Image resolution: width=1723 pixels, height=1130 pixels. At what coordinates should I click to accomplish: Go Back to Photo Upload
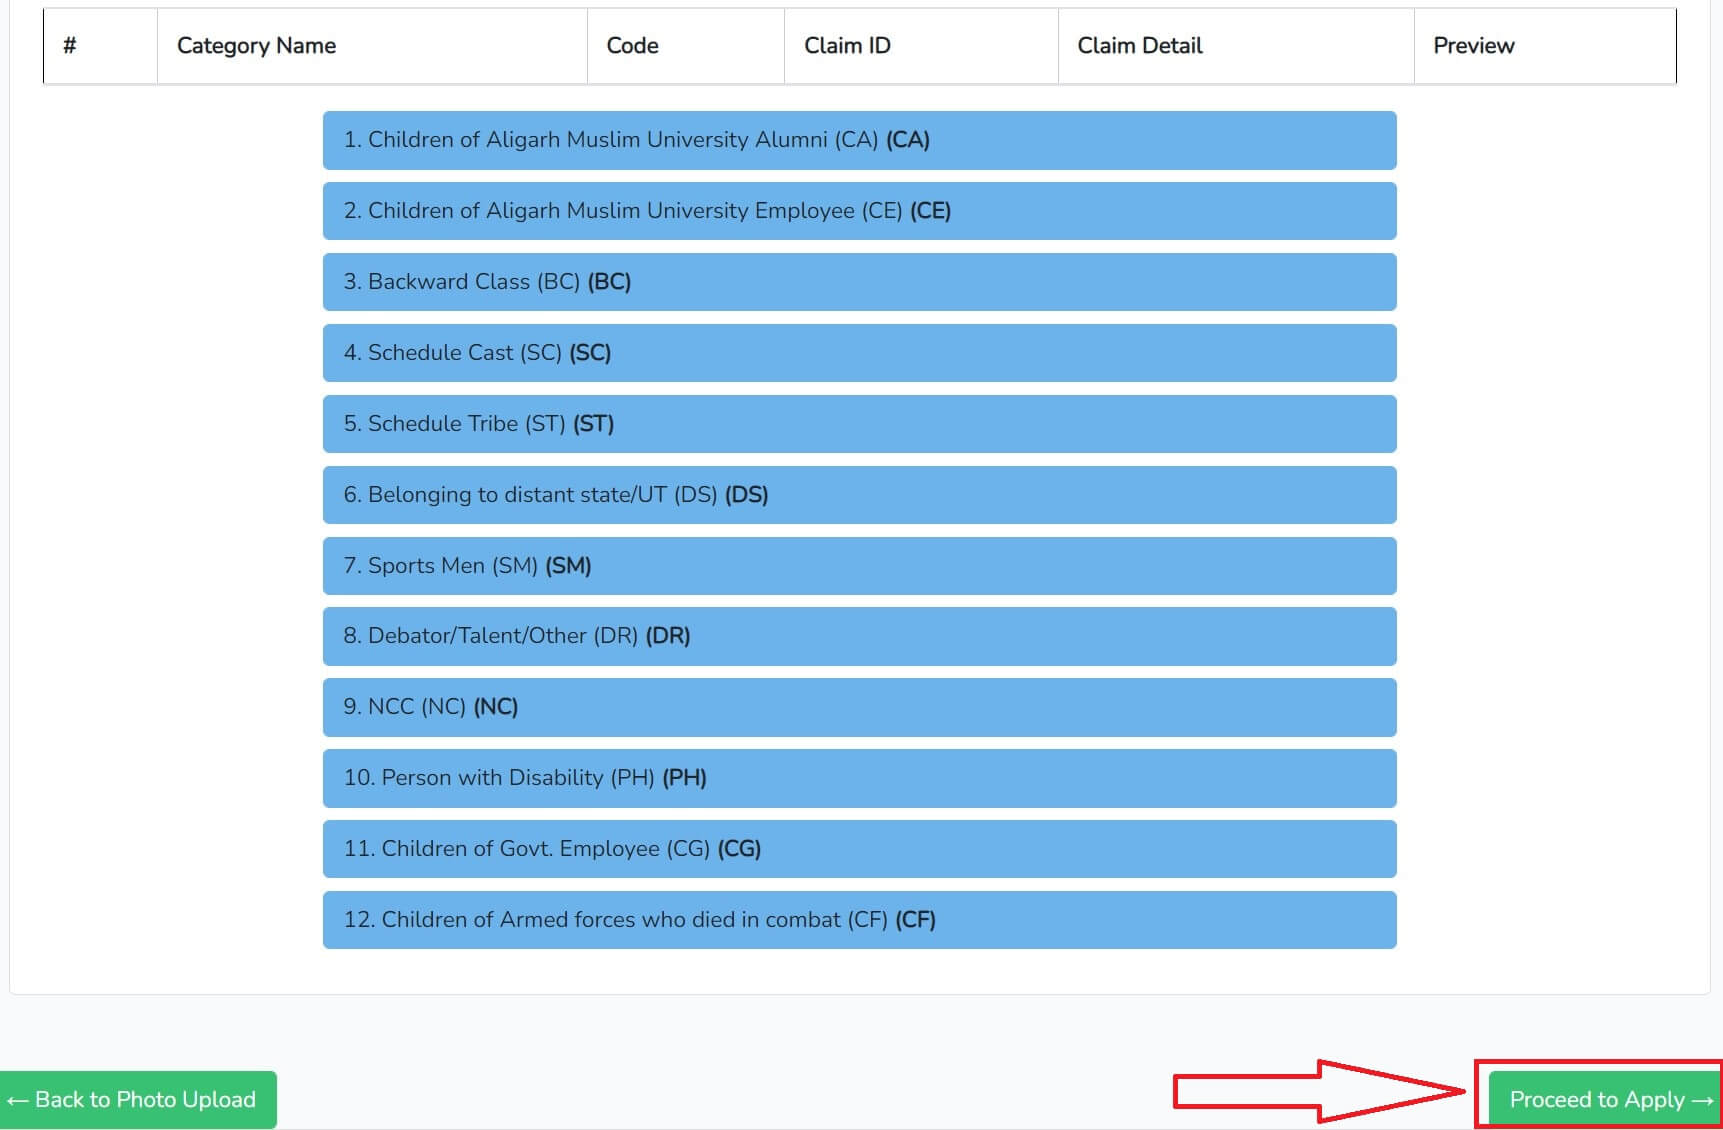pos(138,1100)
